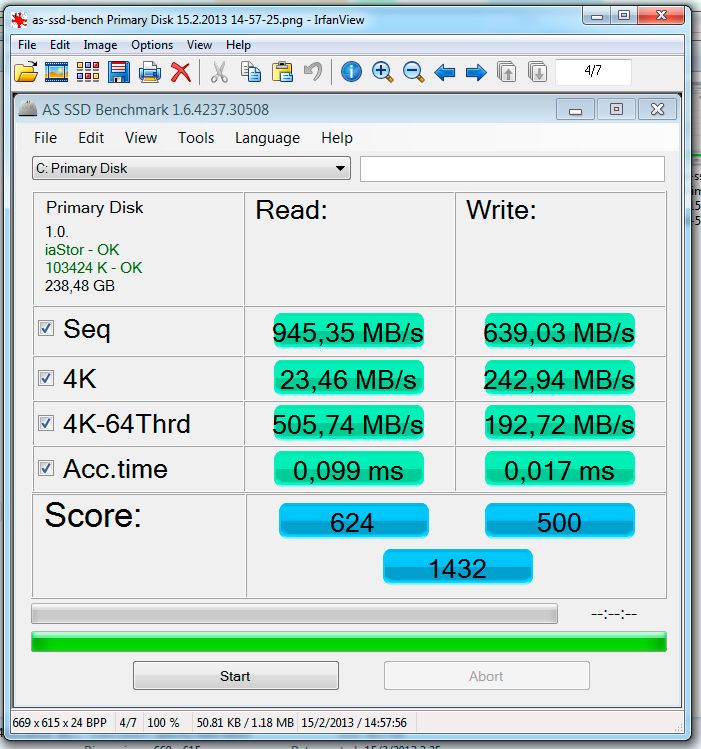This screenshot has width=701, height=749.
Task: Open file with IrfanView folder icon
Action: tap(26, 72)
